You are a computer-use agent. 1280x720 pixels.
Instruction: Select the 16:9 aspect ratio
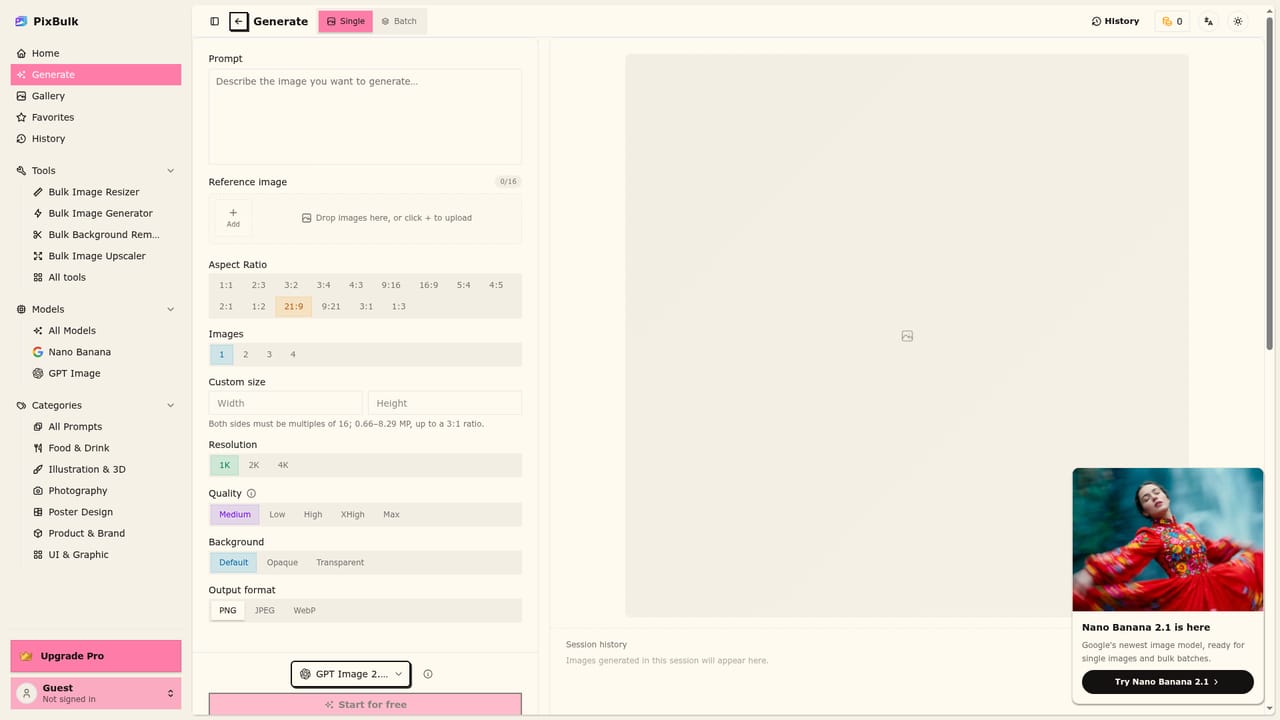click(x=428, y=285)
